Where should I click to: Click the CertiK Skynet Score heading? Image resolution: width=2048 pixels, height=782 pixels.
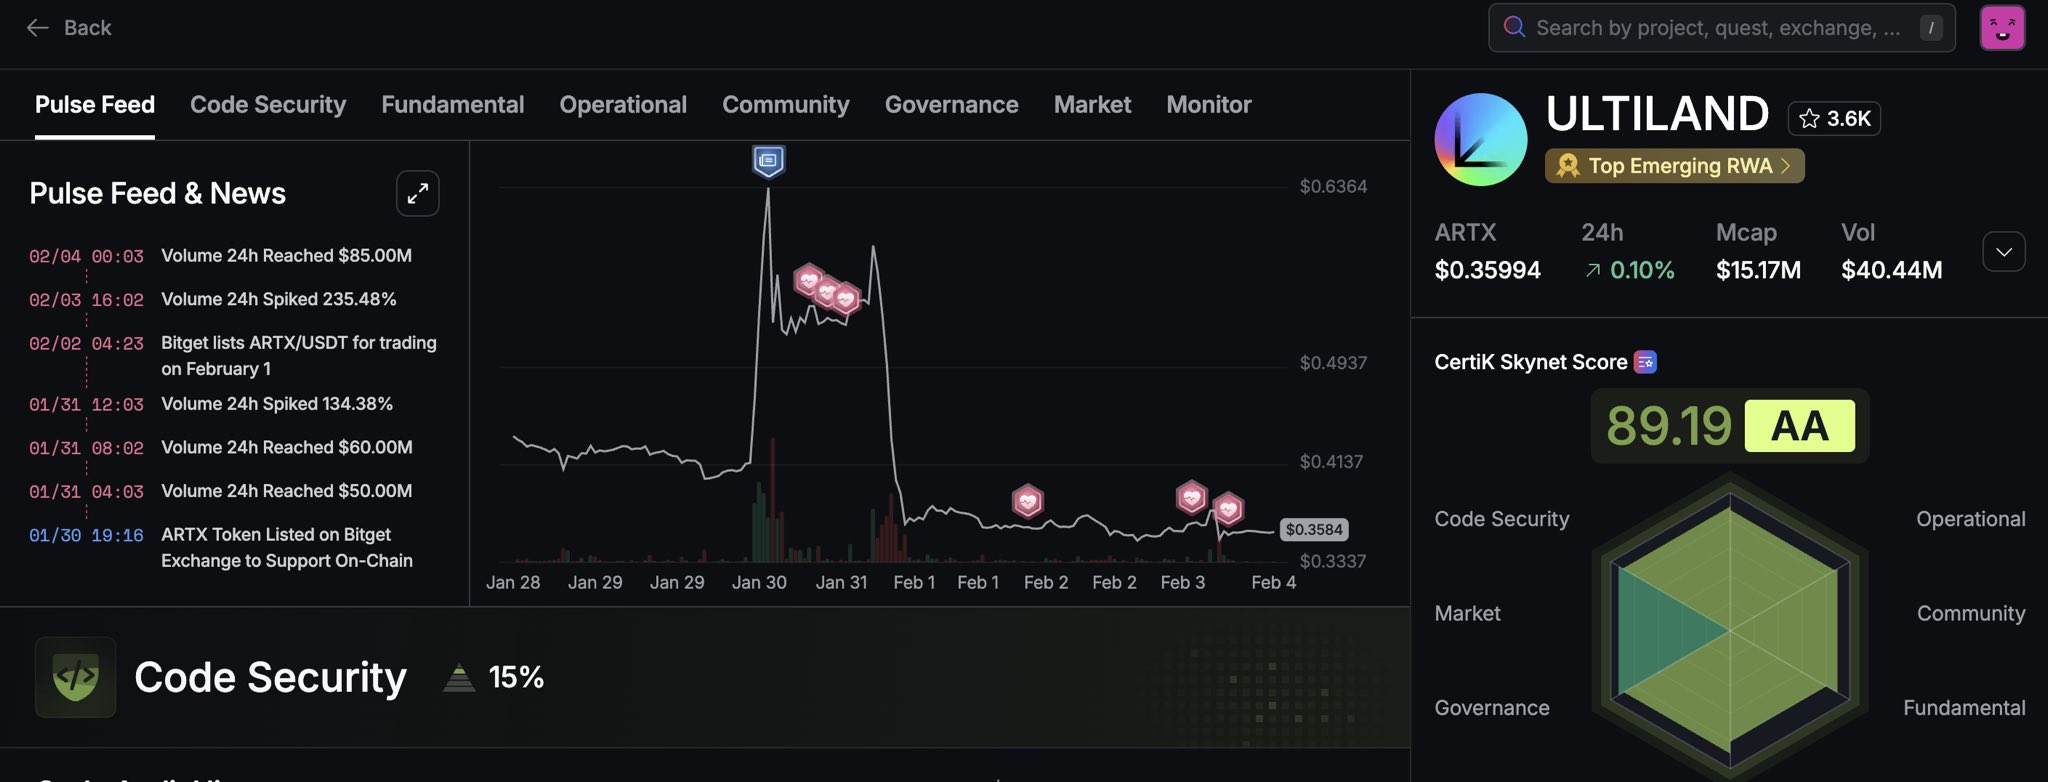(x=1531, y=362)
